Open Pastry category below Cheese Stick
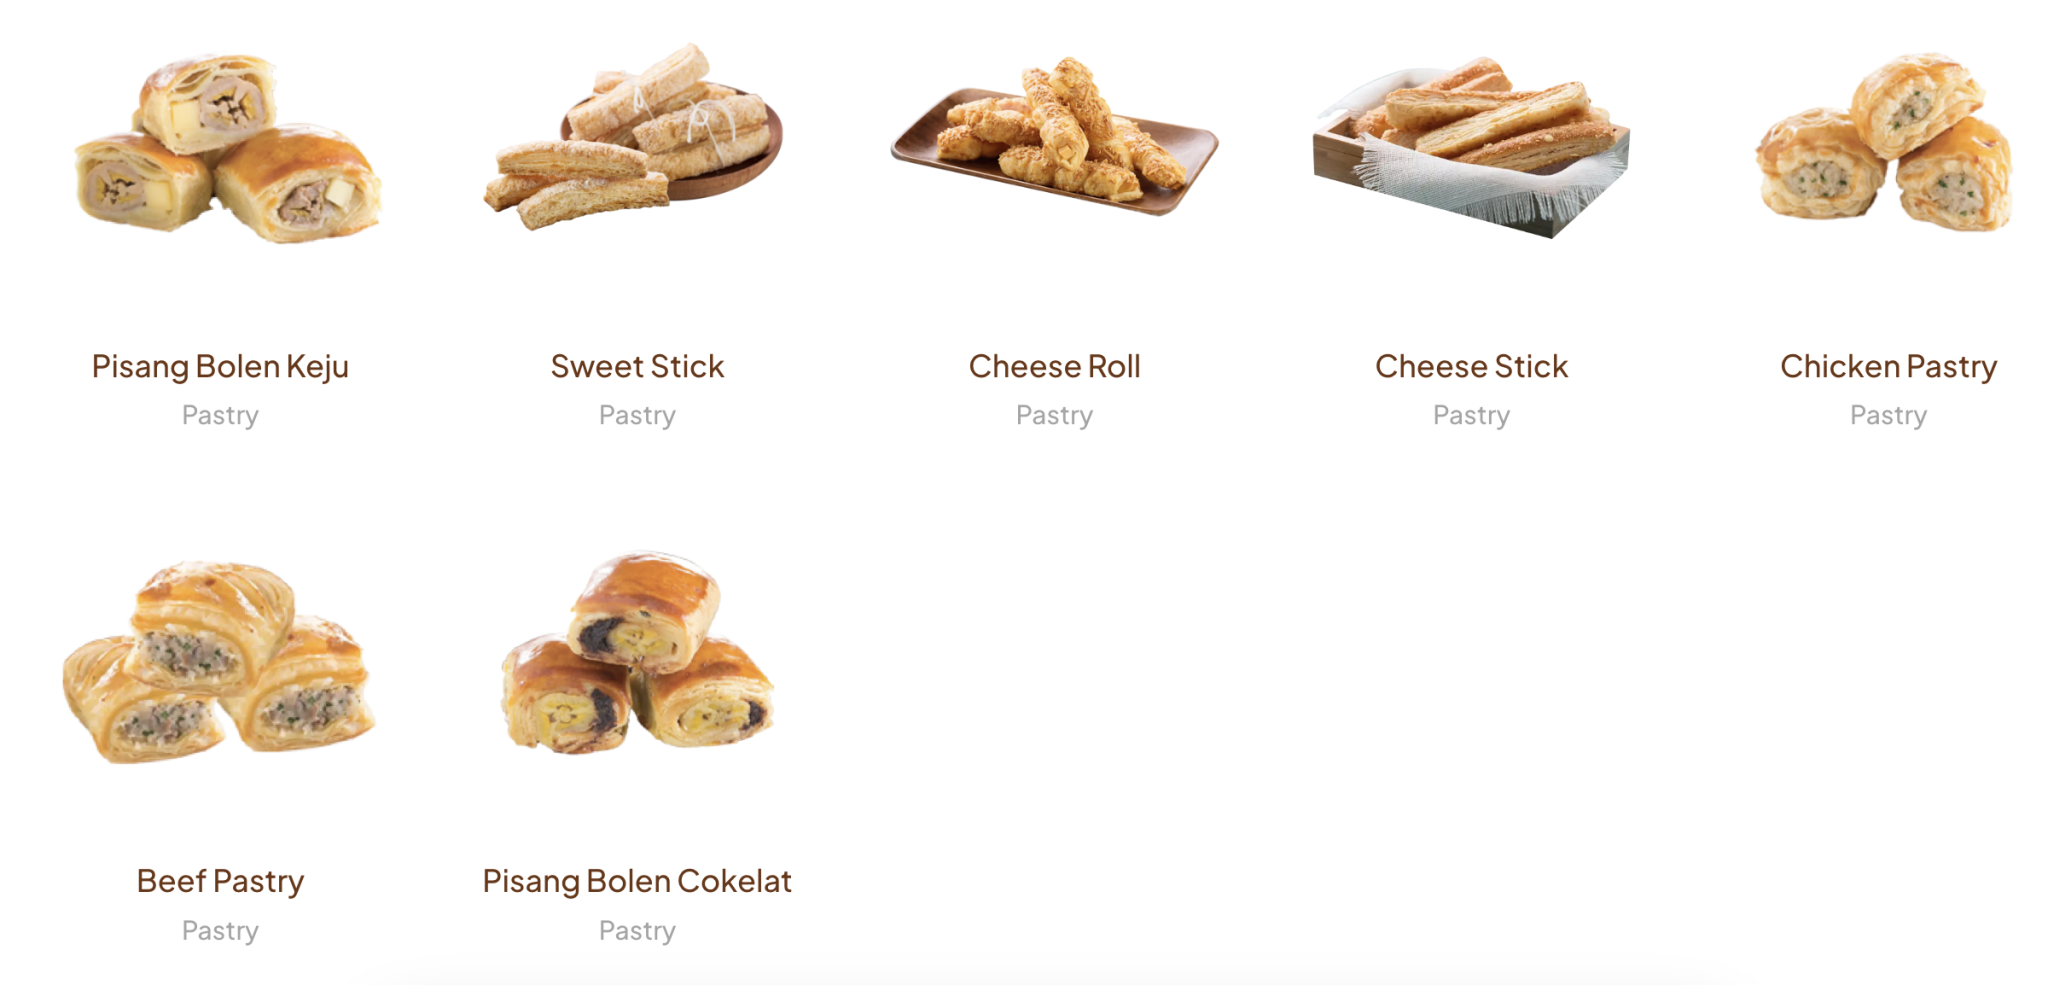 (1471, 415)
